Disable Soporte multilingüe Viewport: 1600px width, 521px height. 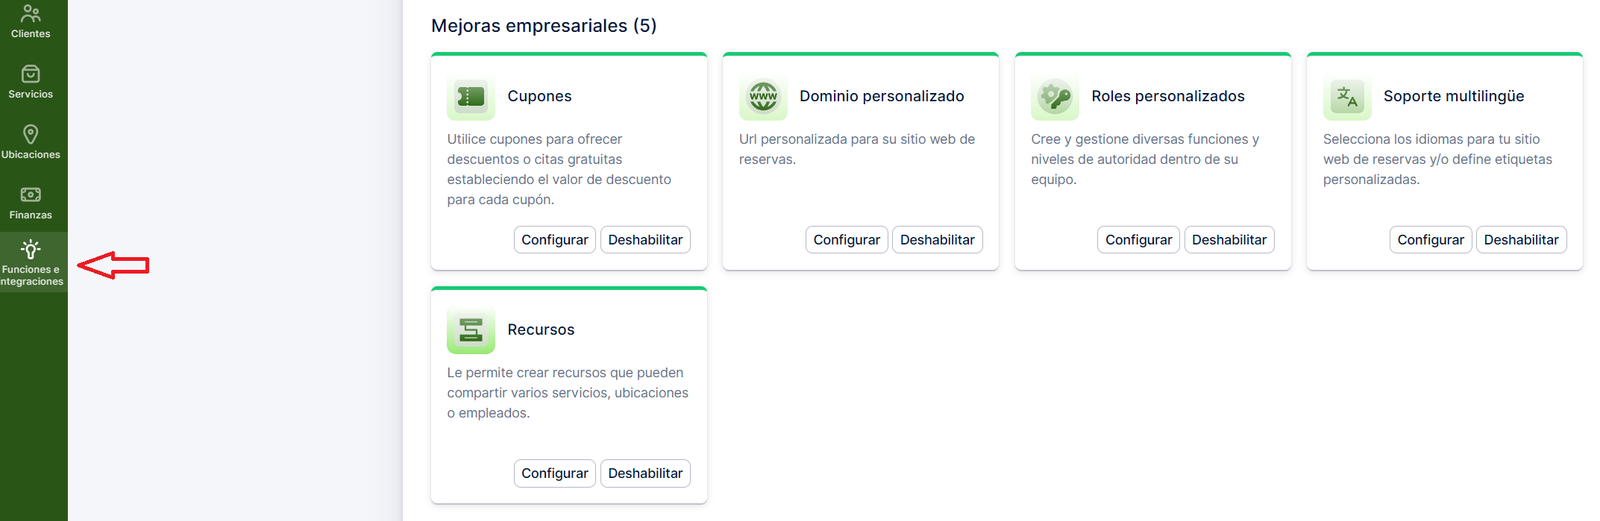tap(1521, 240)
